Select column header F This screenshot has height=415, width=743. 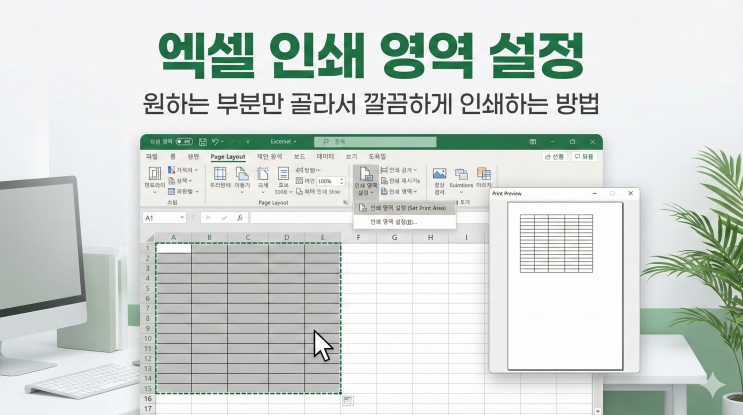[x=358, y=237]
